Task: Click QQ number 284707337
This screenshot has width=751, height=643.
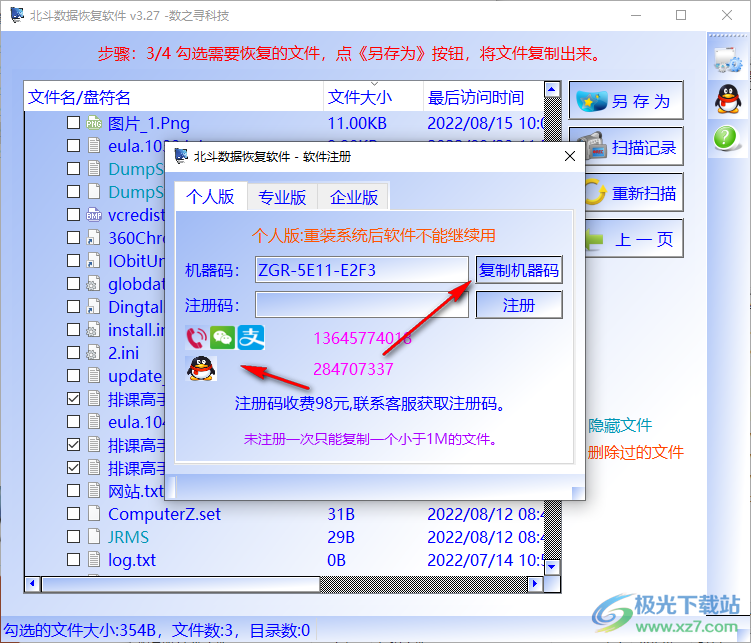Action: point(353,369)
